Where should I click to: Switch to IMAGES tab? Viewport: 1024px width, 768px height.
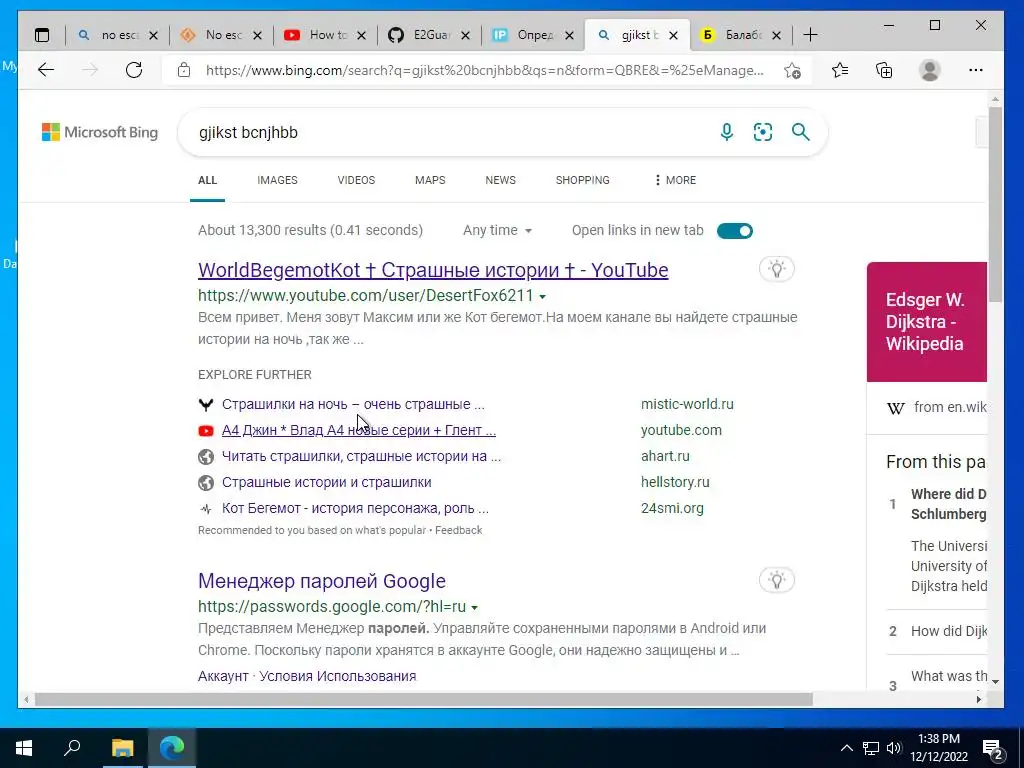tap(277, 180)
